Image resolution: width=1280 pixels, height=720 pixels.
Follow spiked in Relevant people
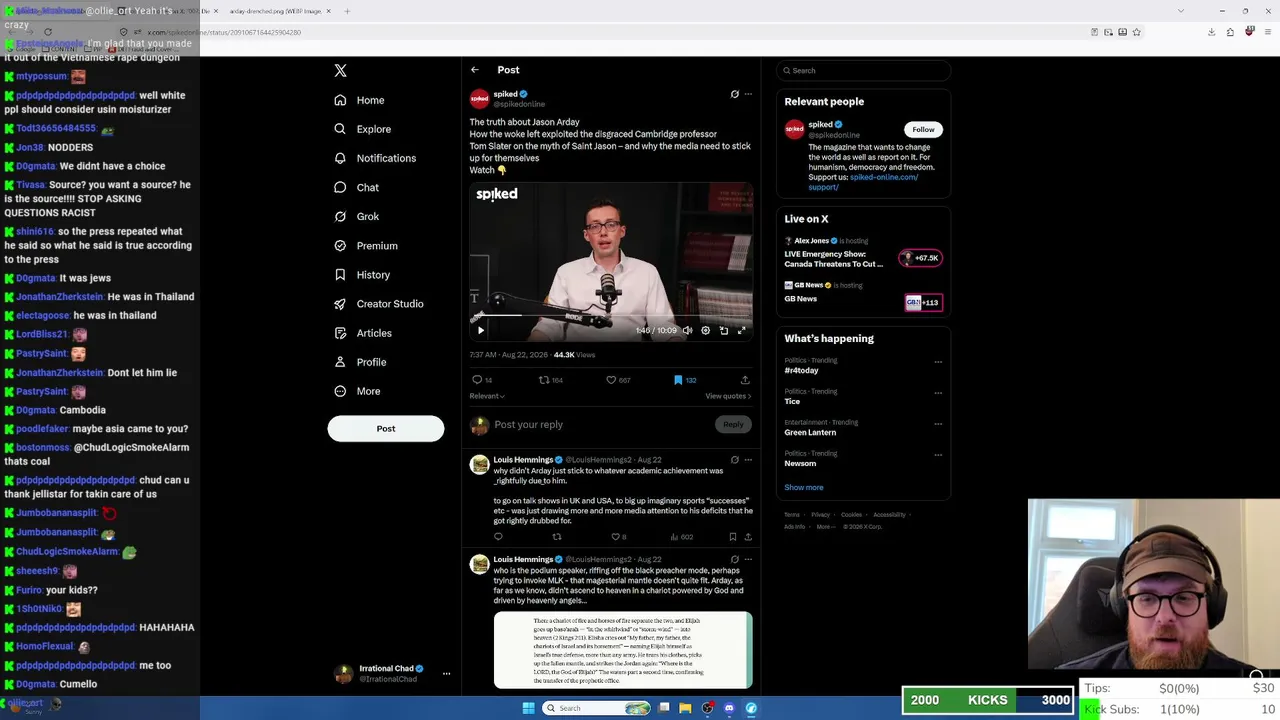(923, 129)
